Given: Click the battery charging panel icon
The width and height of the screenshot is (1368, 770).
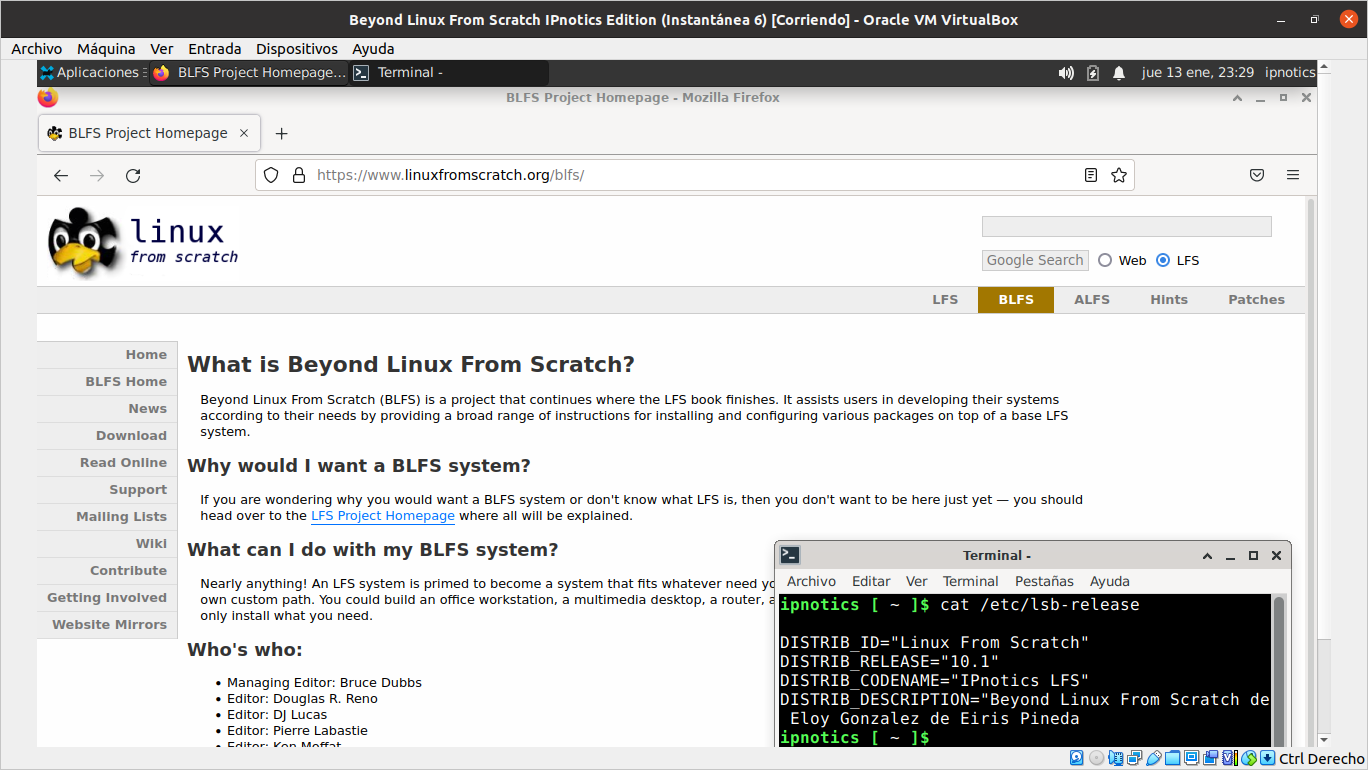Looking at the screenshot, I should click(x=1093, y=72).
